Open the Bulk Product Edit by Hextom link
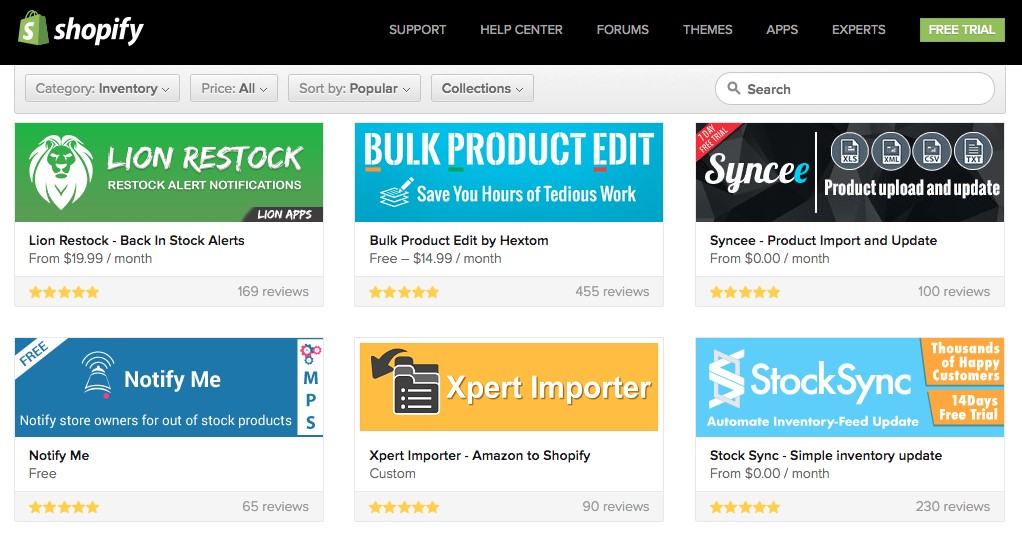The width and height of the screenshot is (1022, 542). tap(459, 240)
